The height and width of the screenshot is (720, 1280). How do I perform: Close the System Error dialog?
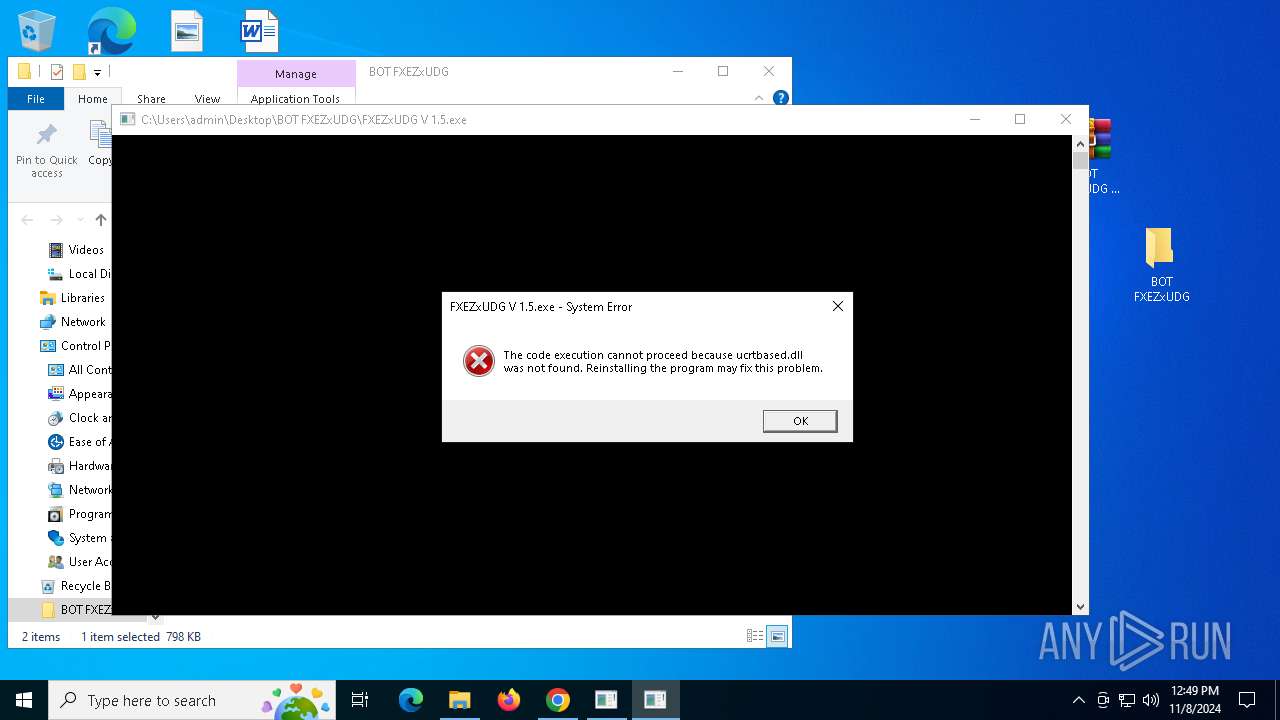838,306
